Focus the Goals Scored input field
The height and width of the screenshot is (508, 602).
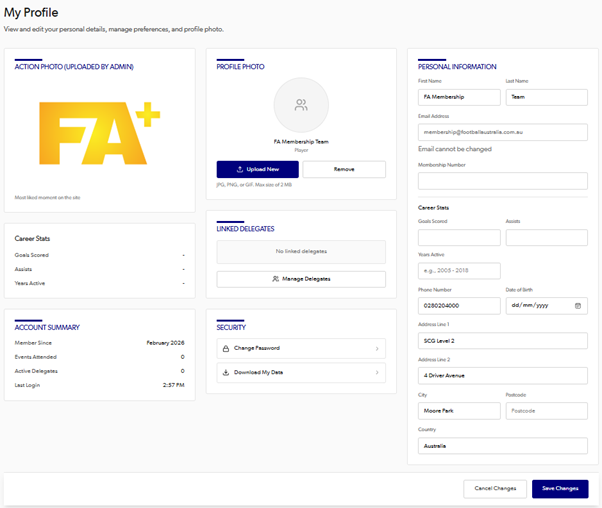coord(459,237)
